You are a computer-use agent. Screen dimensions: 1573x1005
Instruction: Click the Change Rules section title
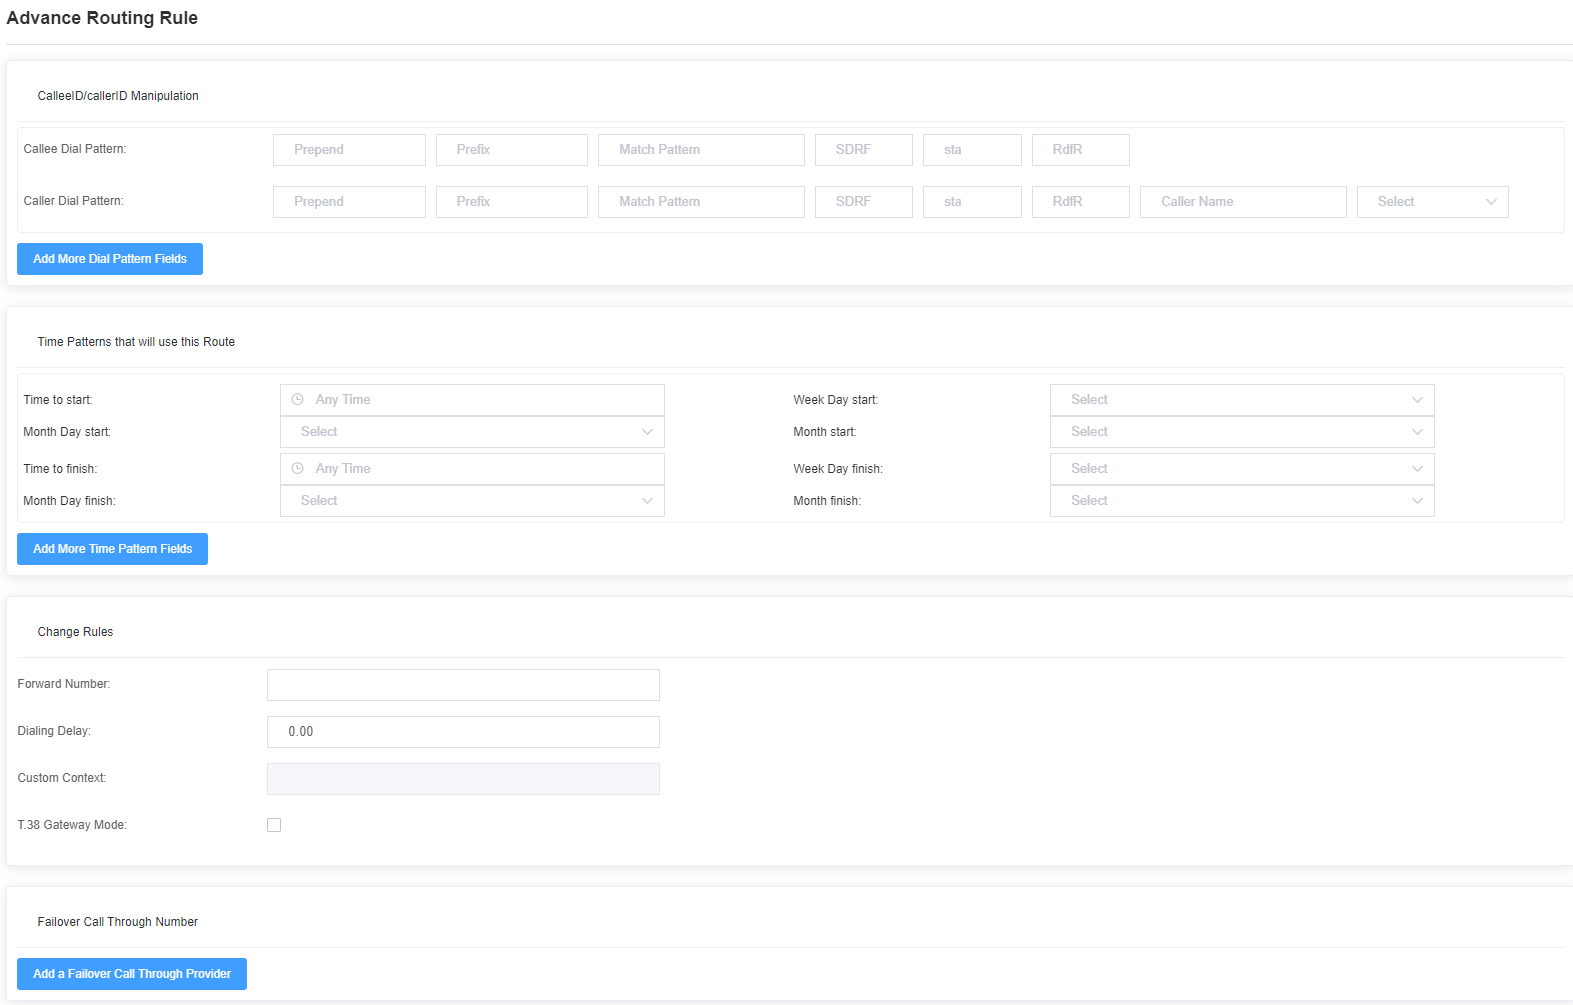click(75, 632)
